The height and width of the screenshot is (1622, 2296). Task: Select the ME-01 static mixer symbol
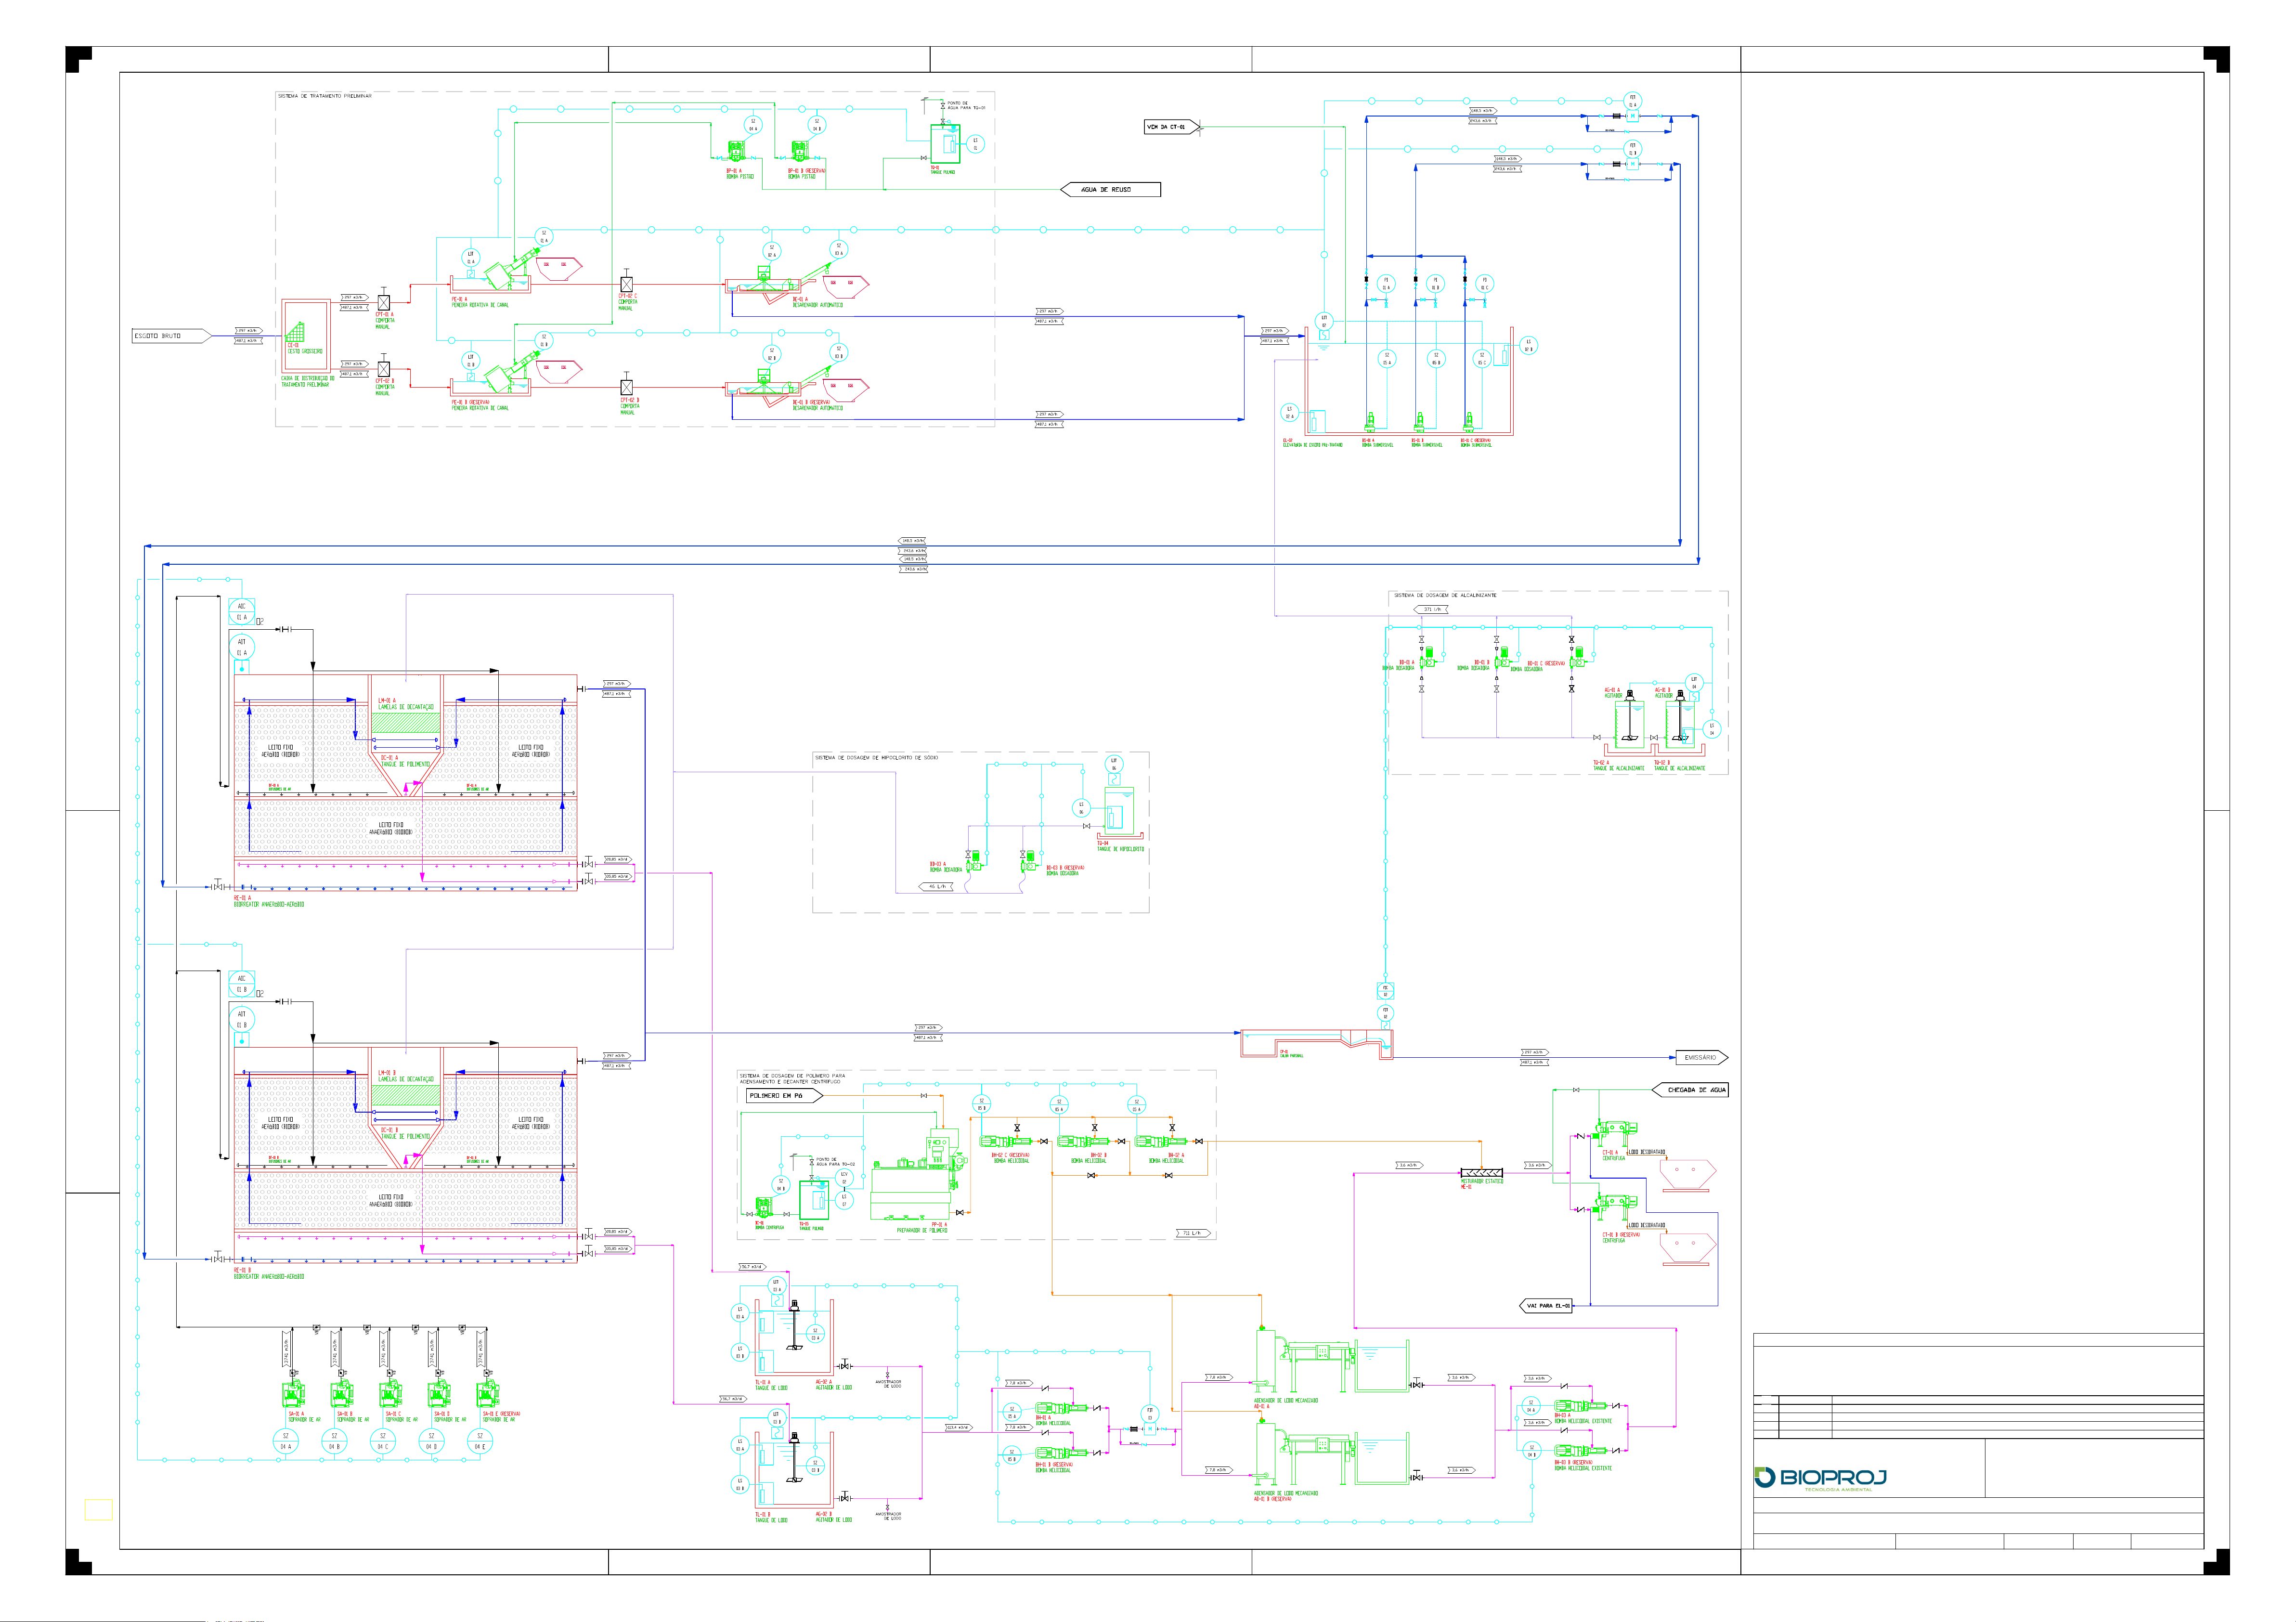coord(1481,1172)
